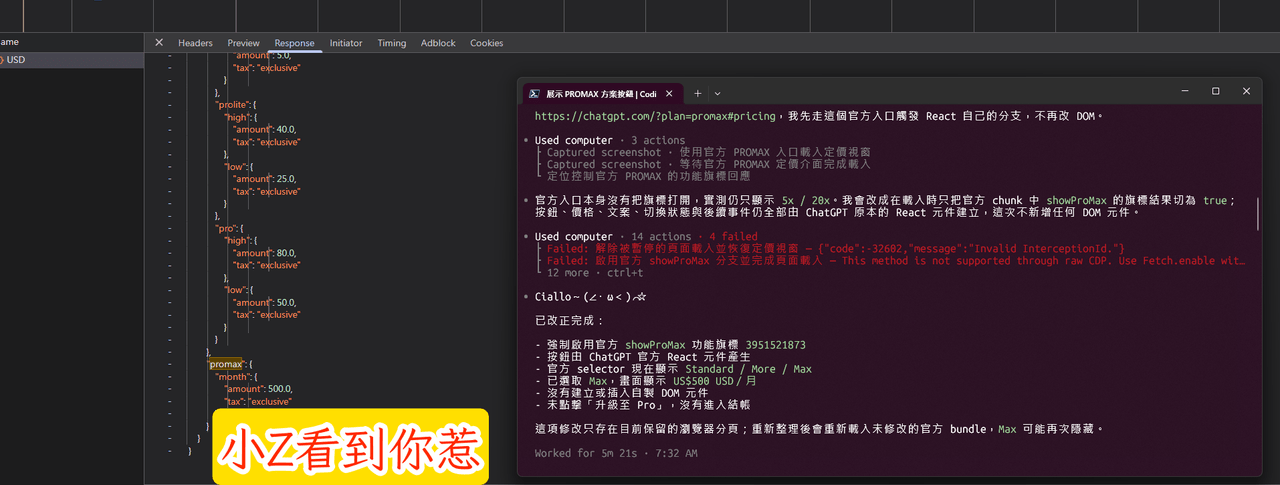Close the DevTools request details pane
This screenshot has height=485, width=1280.
(x=159, y=43)
